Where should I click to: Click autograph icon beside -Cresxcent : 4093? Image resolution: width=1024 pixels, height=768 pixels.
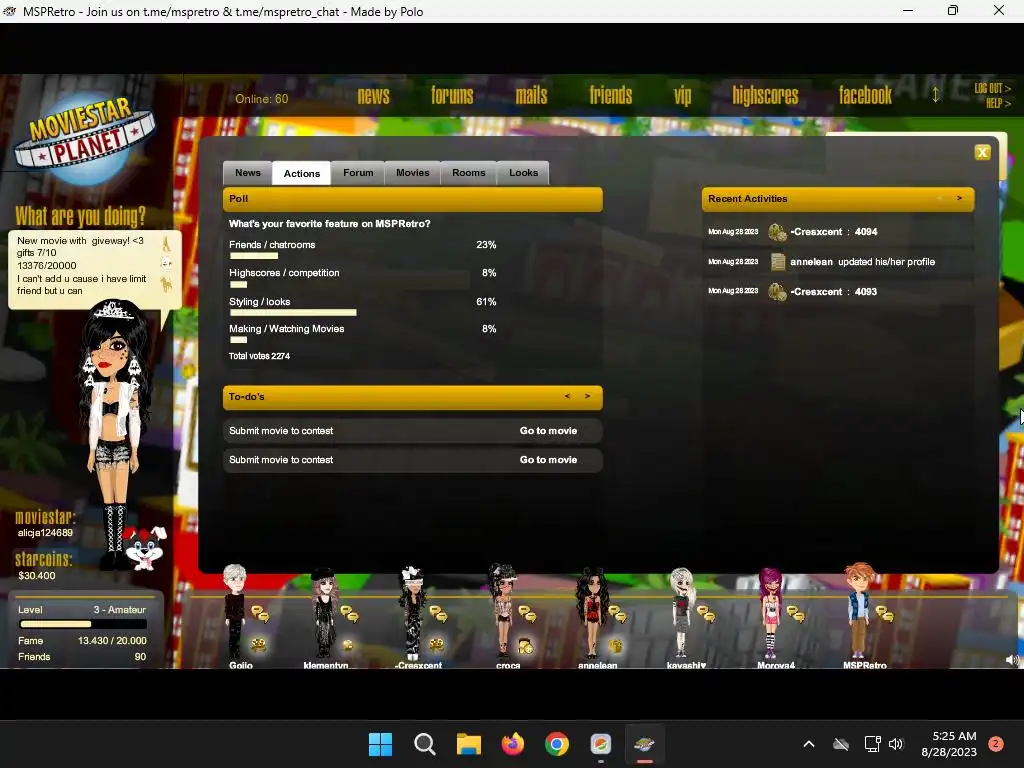pos(777,292)
